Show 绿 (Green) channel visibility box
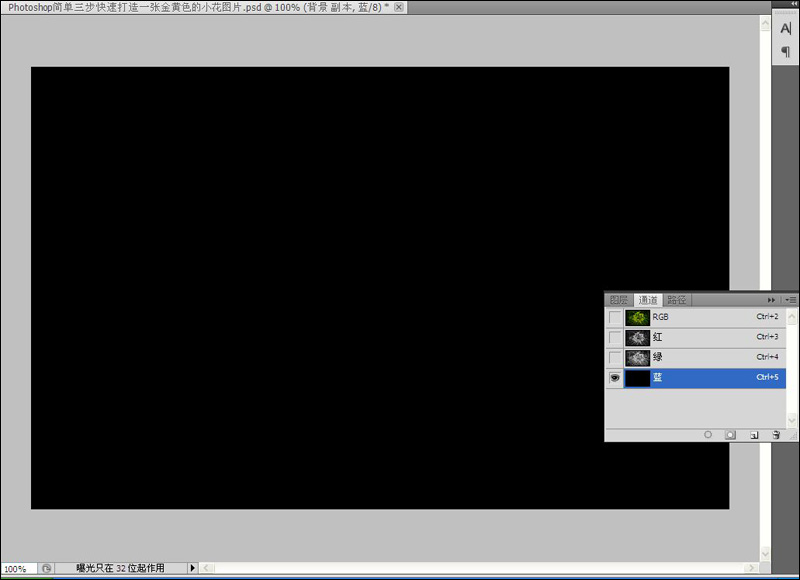 click(x=615, y=358)
